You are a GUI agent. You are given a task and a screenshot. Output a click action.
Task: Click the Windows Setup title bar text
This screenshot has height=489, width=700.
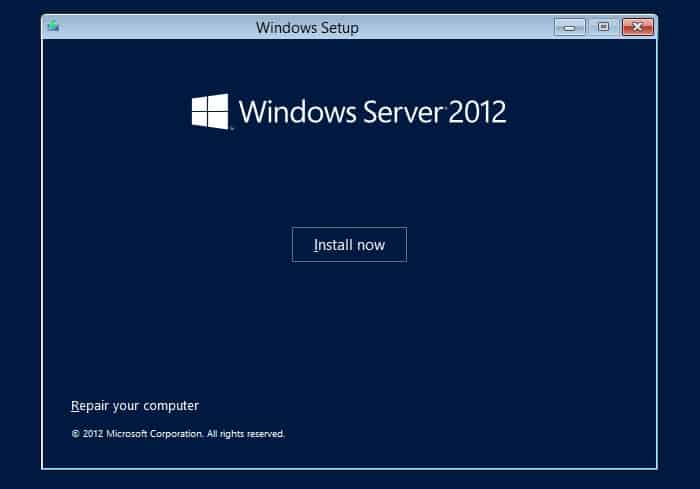(x=307, y=28)
